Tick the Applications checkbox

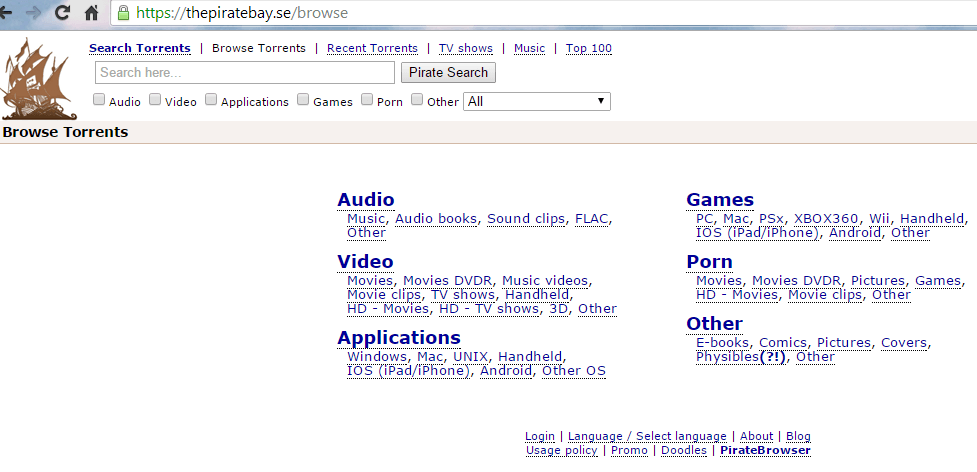pyautogui.click(x=211, y=99)
